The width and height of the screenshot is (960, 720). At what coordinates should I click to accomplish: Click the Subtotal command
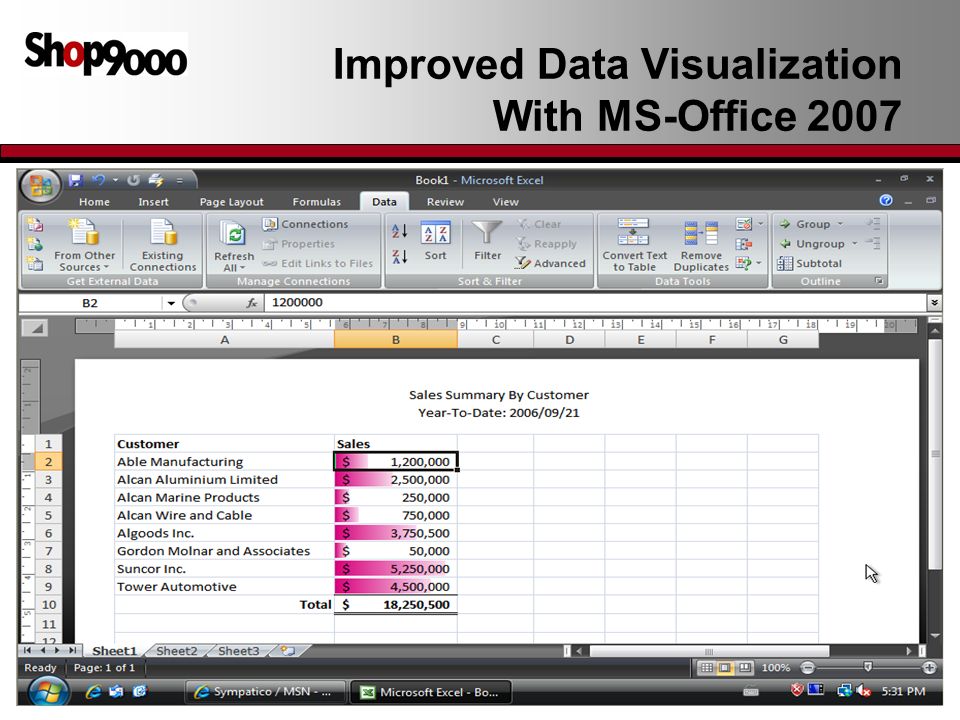pyautogui.click(x=809, y=263)
